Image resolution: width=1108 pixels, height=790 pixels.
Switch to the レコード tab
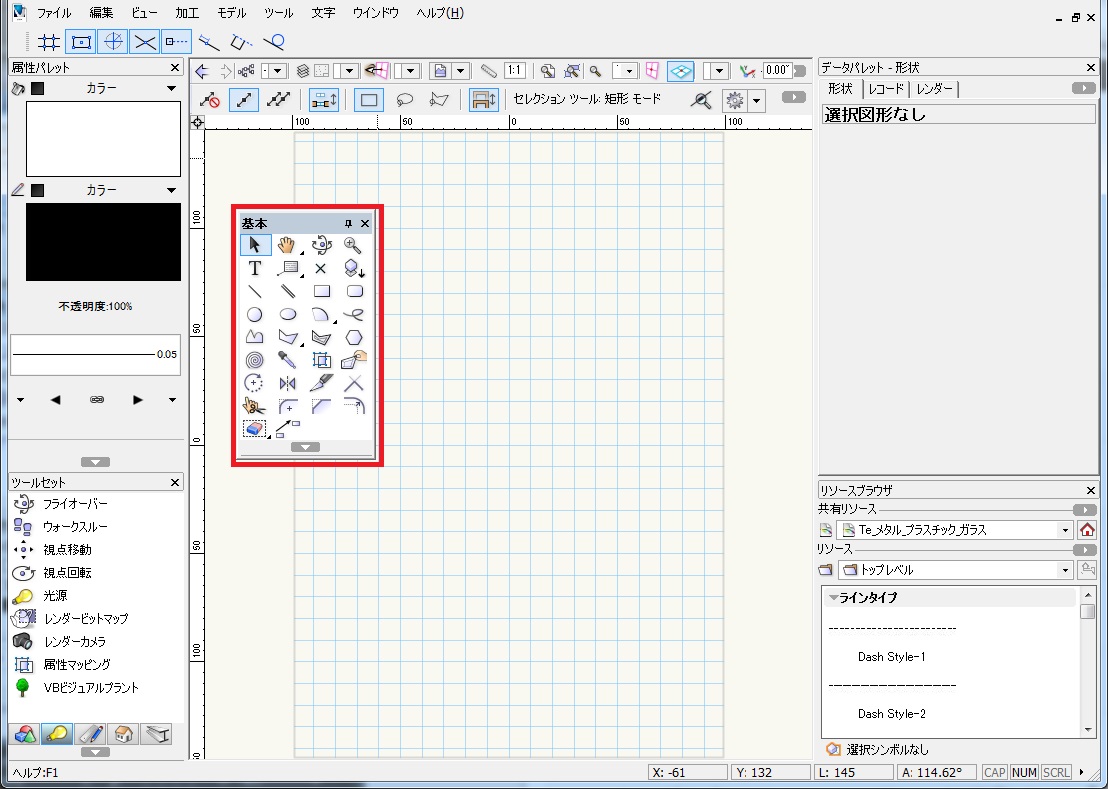point(887,89)
